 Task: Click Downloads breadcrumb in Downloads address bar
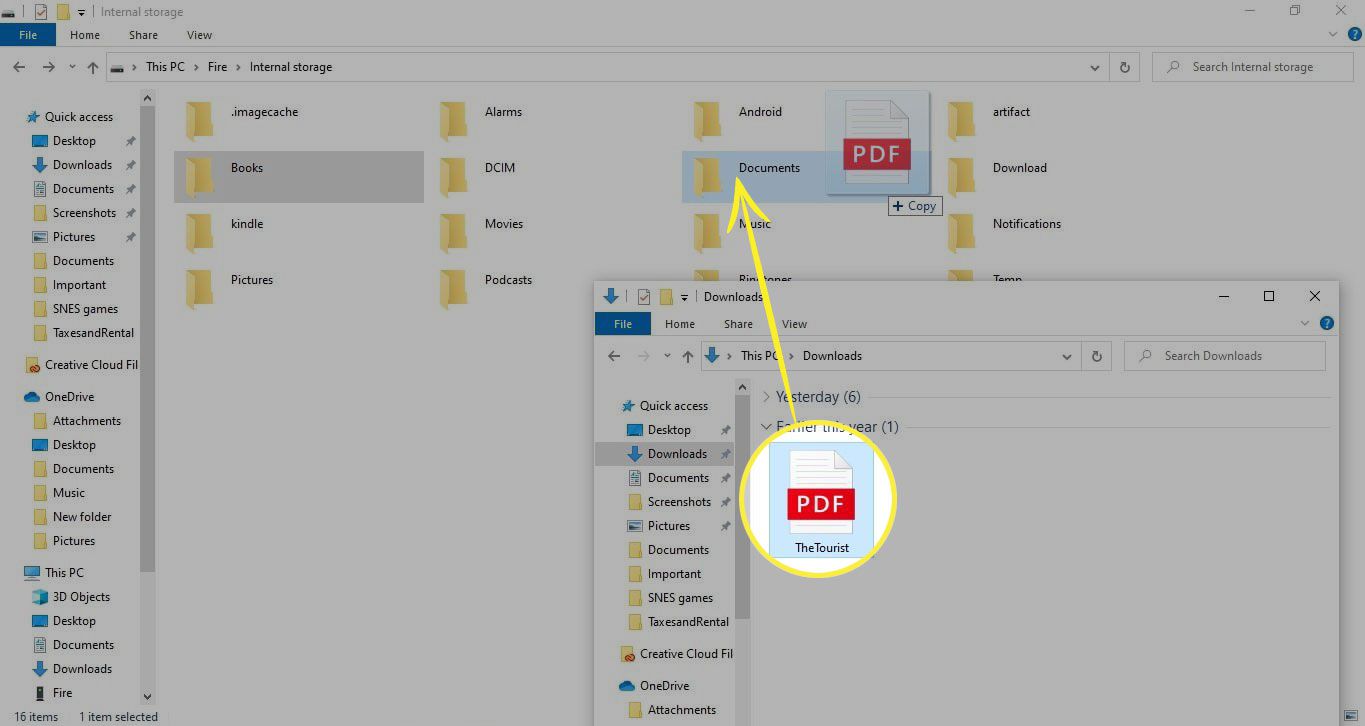(832, 356)
